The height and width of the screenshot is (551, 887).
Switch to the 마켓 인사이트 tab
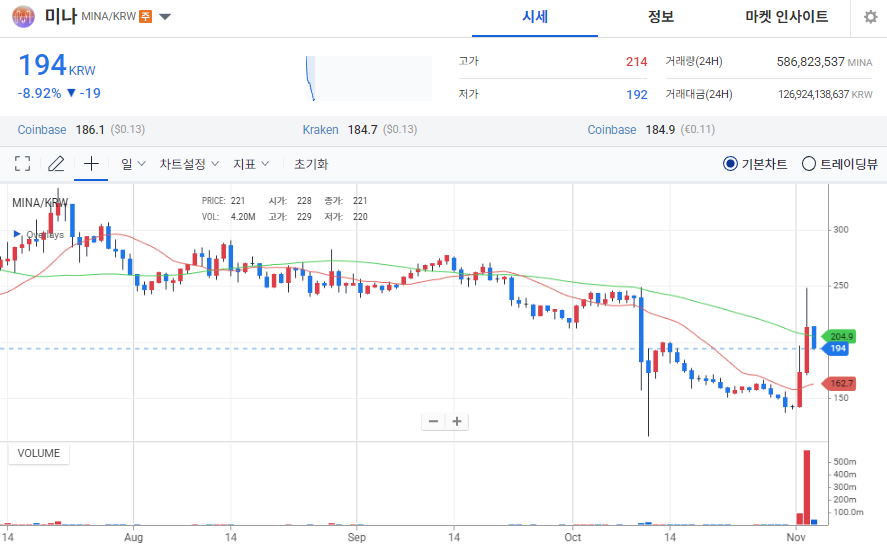786,17
